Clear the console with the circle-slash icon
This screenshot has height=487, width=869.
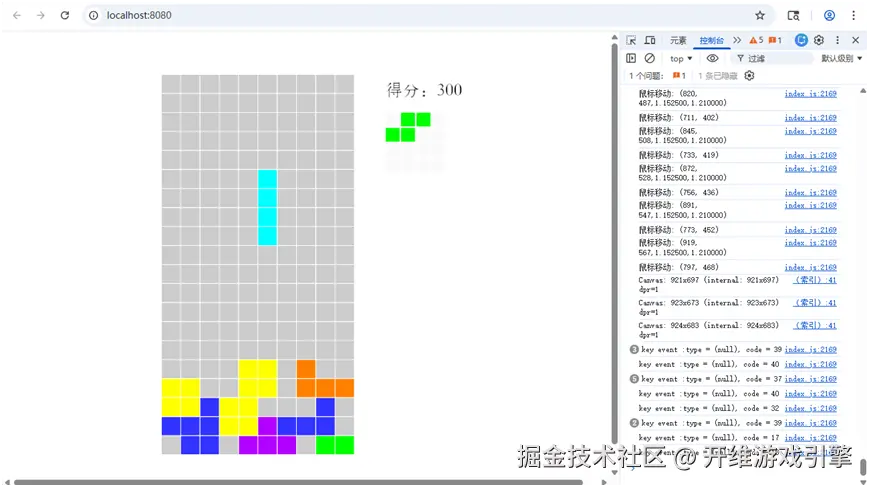(650, 58)
